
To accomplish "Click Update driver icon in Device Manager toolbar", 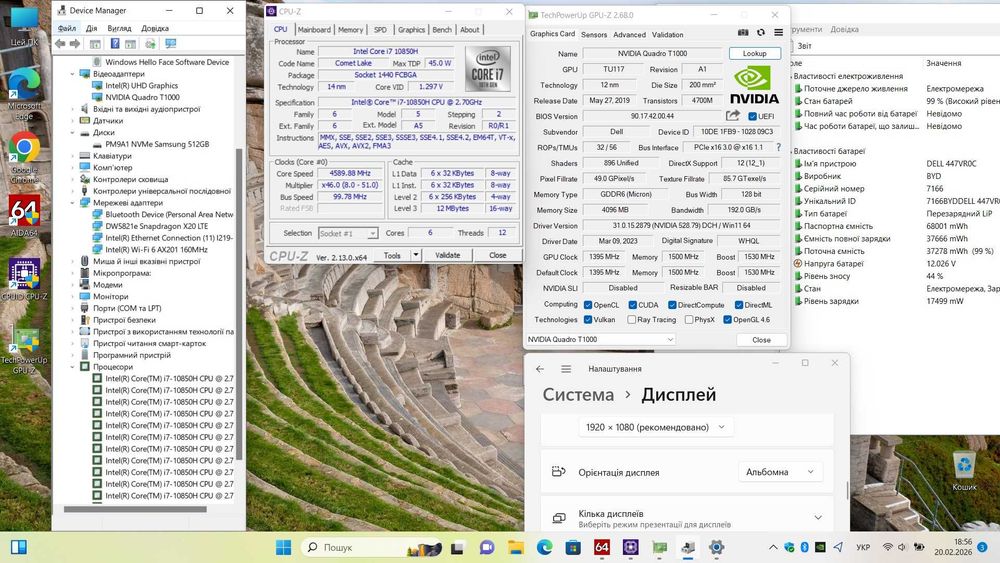I will (x=150, y=44).
